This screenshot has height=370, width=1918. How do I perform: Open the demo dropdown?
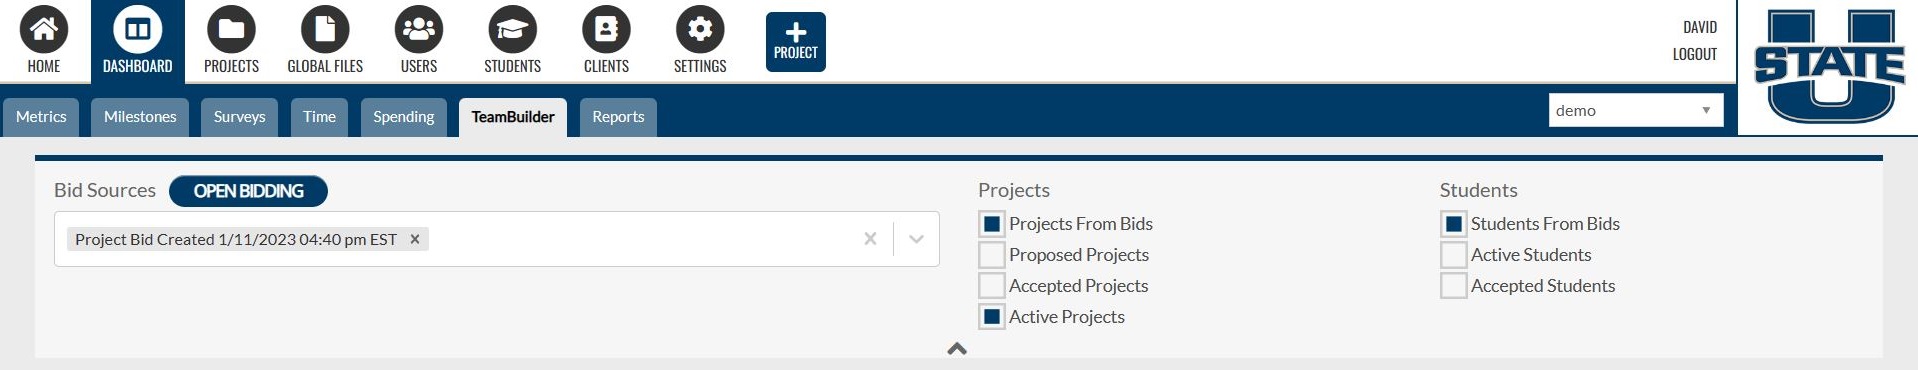[x=1636, y=110]
